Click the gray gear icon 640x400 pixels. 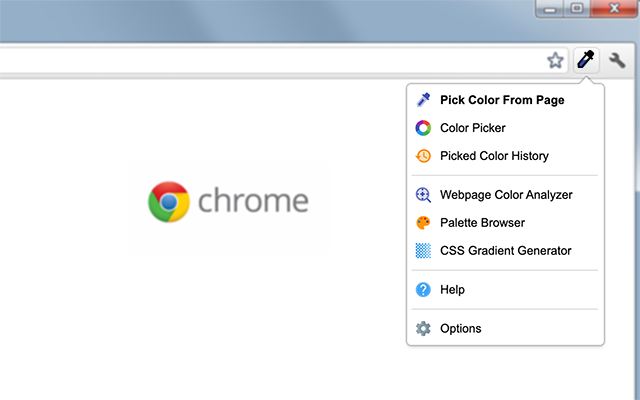tap(423, 328)
